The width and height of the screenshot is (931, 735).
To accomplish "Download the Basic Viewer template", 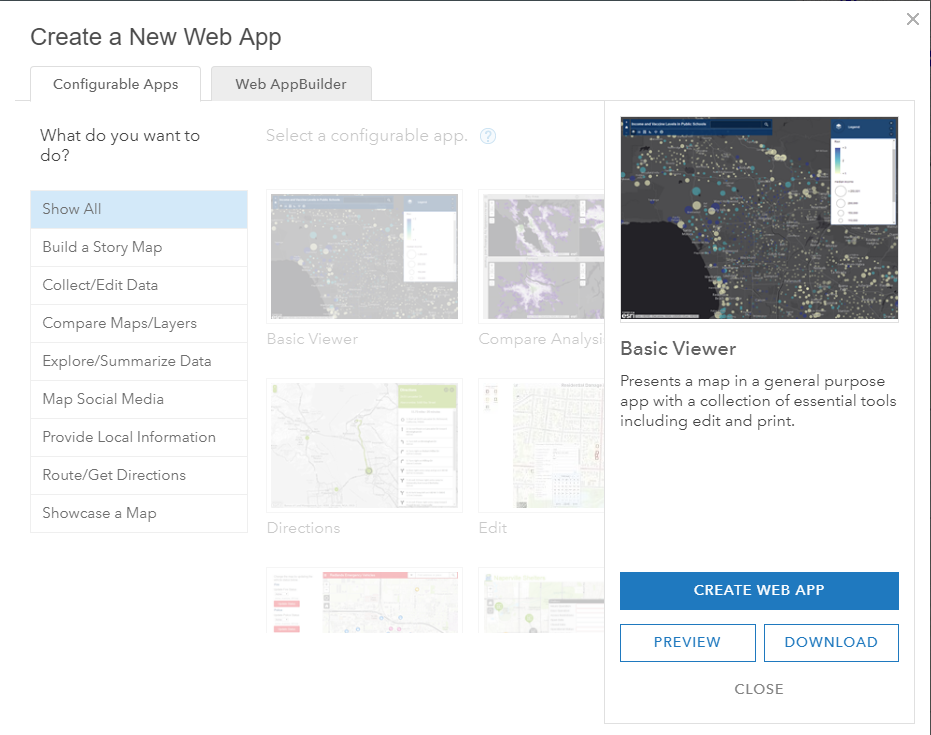I will click(831, 642).
